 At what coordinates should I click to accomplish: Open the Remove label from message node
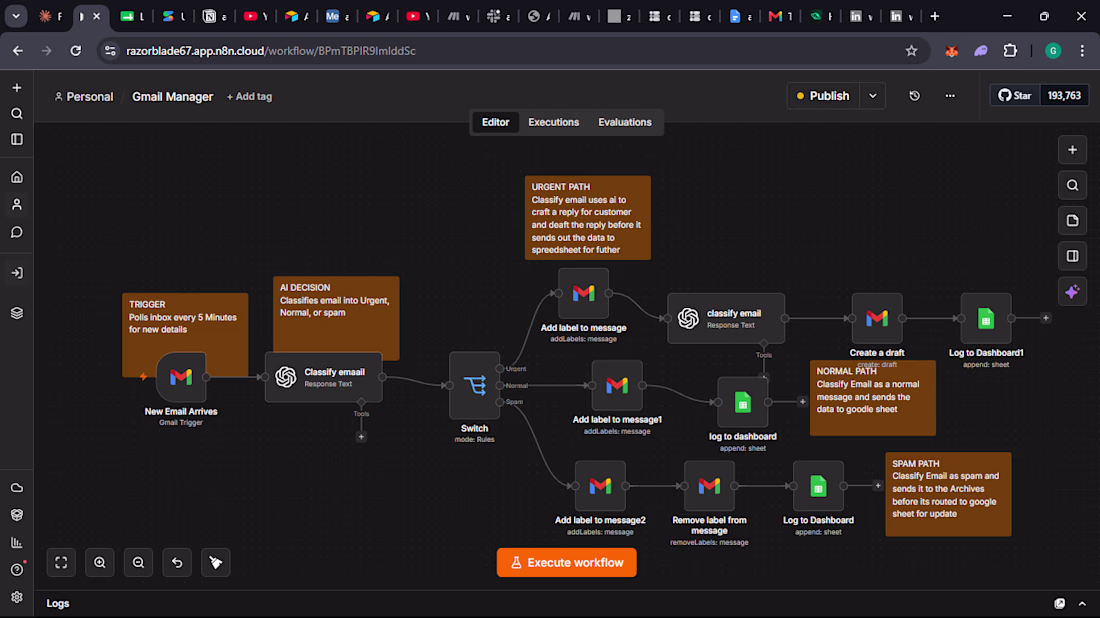709,485
